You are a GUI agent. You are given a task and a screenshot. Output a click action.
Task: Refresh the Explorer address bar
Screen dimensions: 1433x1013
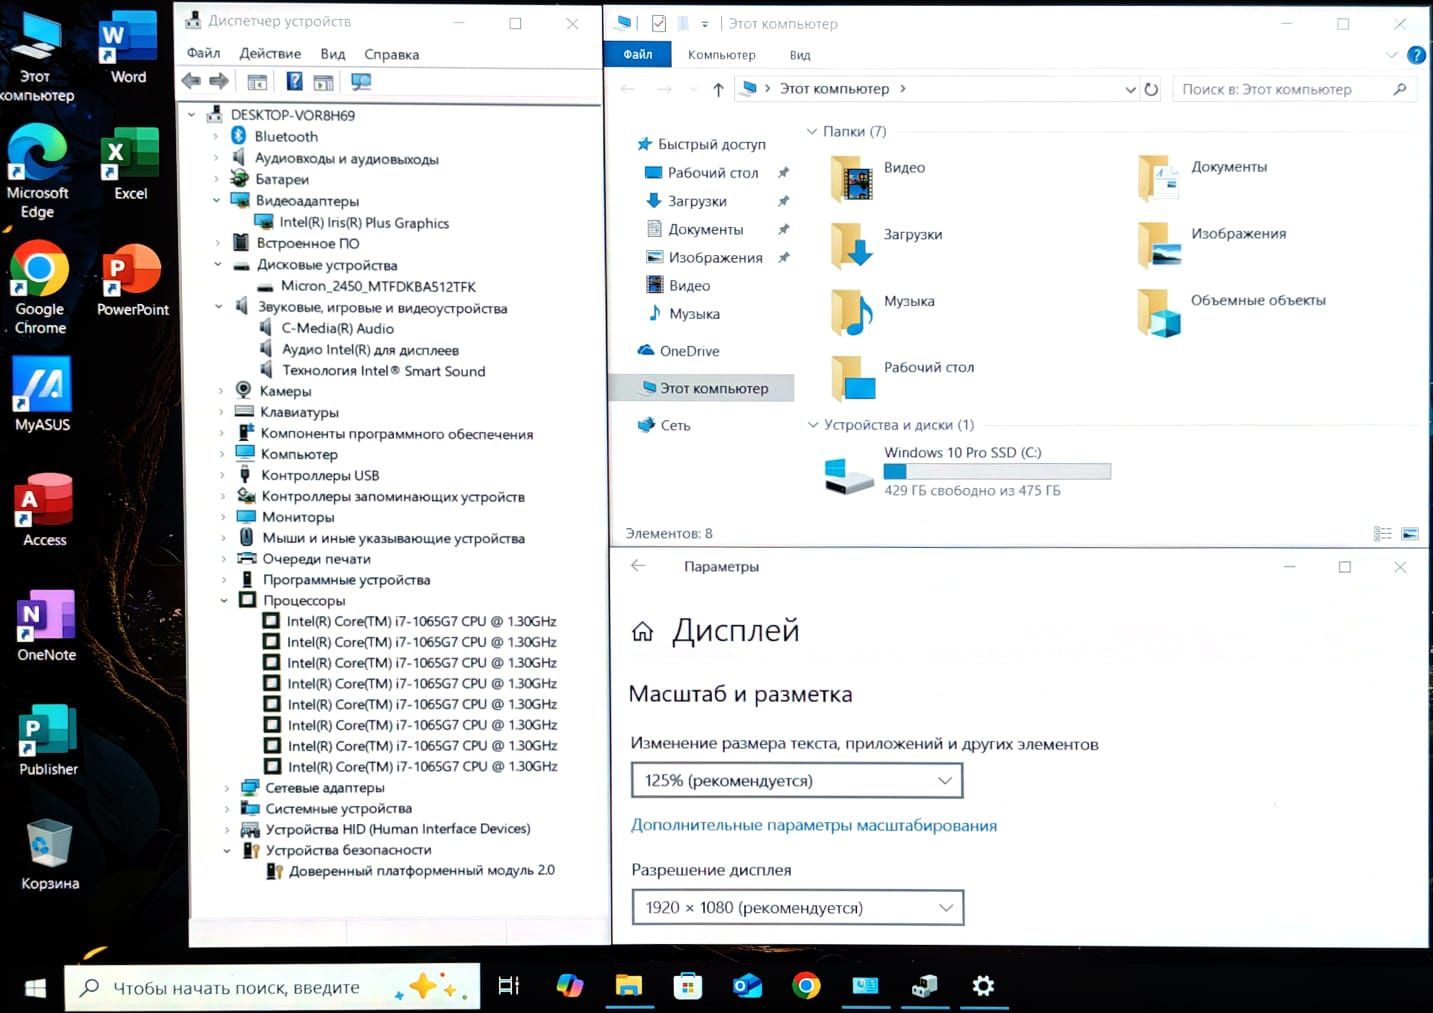[x=1151, y=89]
